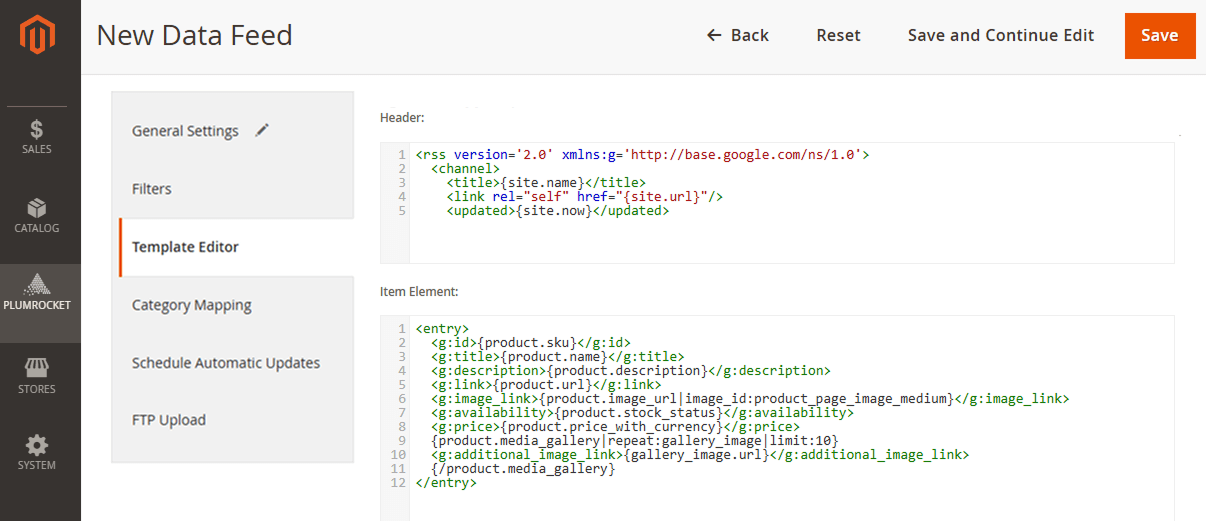Screen dimensions: 1206x521
Task: Click the New Data Feed page title
Action: click(195, 36)
